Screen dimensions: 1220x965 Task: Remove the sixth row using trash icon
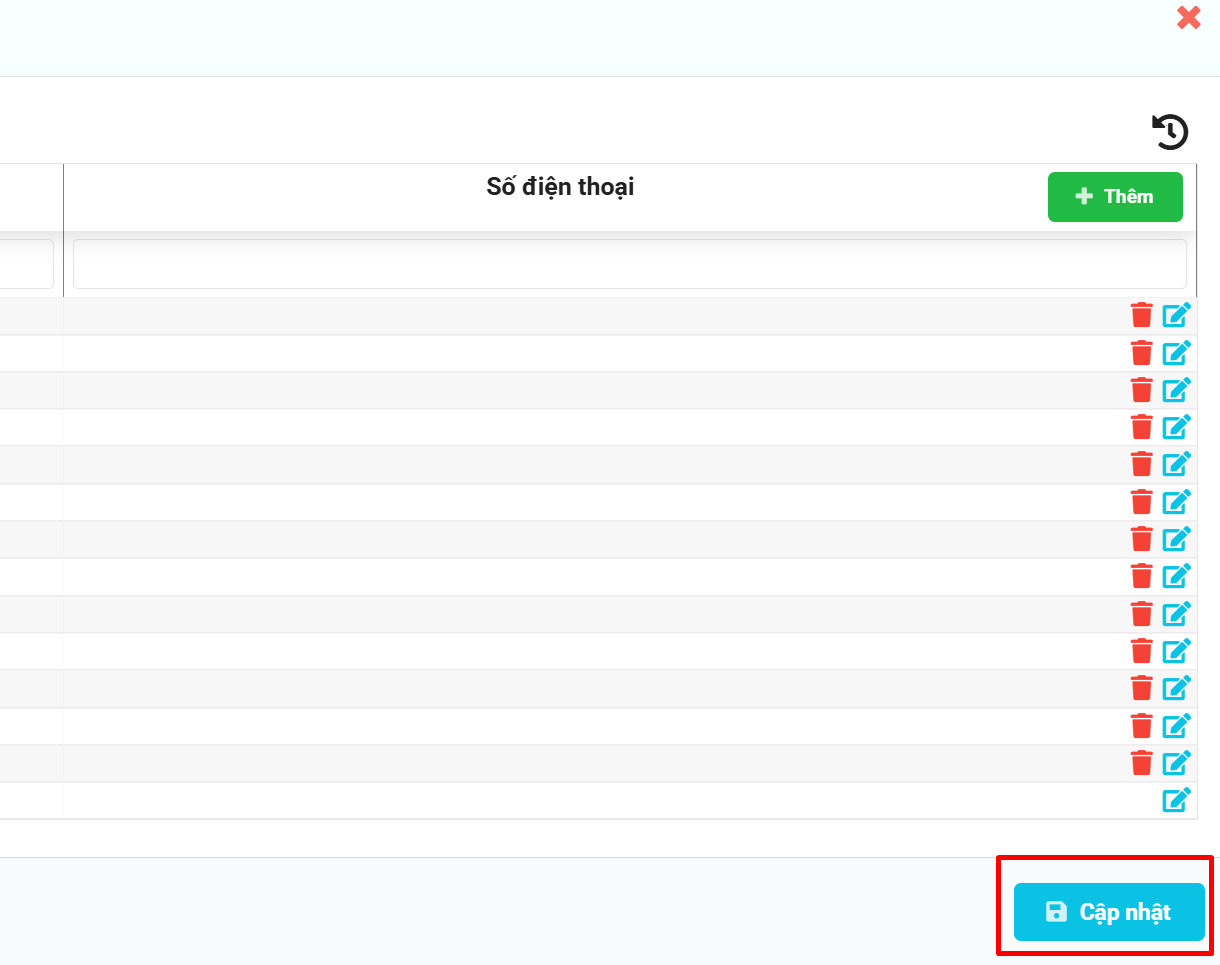[1141, 502]
